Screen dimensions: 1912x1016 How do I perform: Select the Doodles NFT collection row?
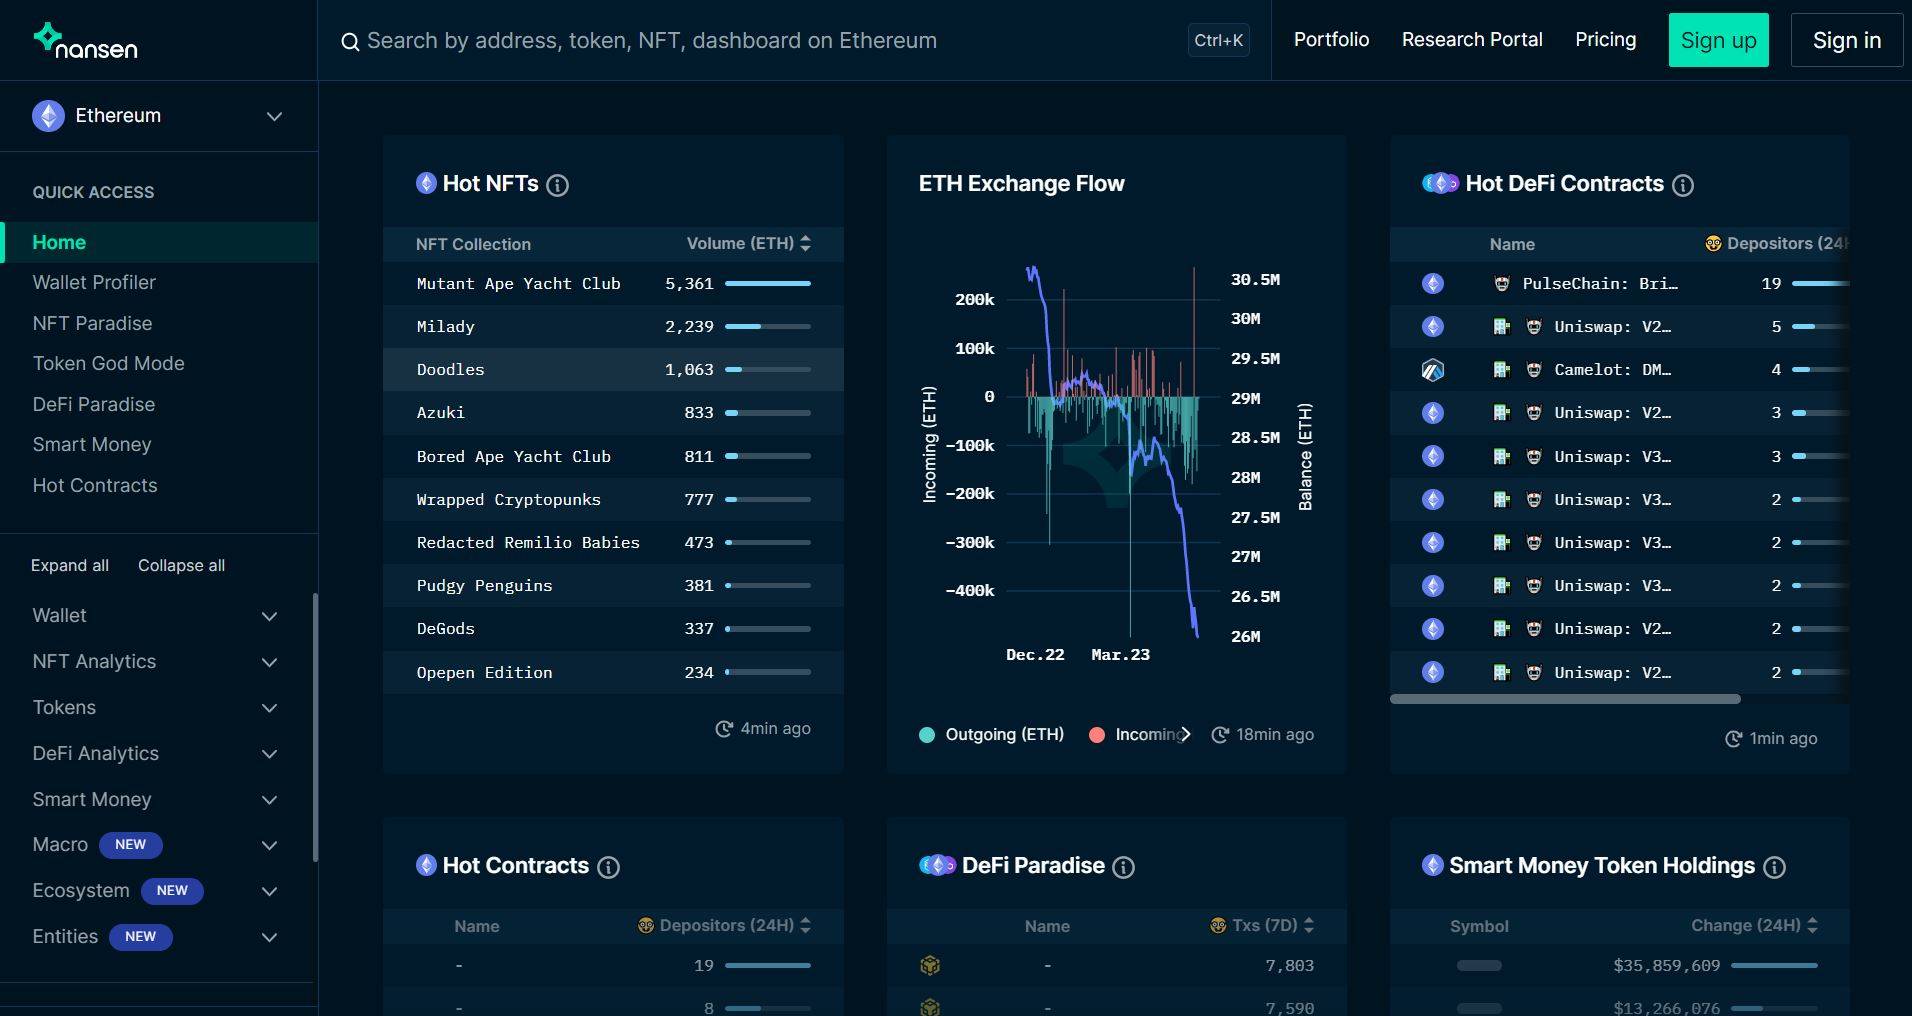point(613,370)
